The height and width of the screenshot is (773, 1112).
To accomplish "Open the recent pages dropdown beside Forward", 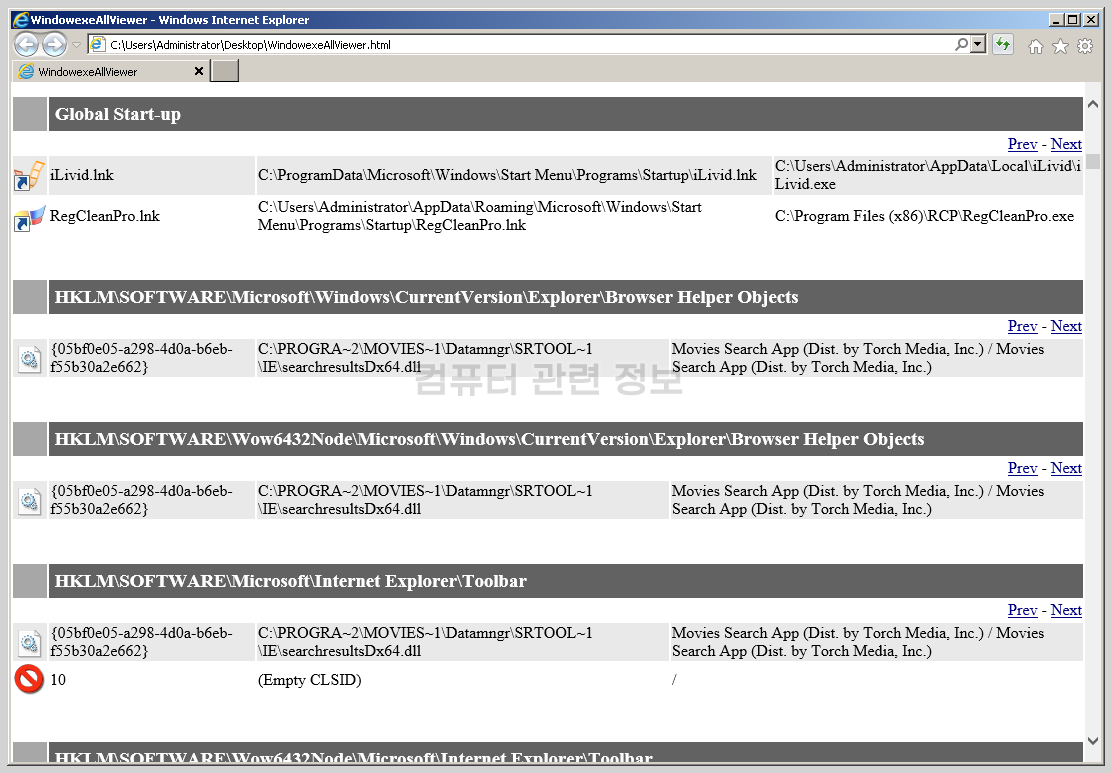I will pyautogui.click(x=76, y=45).
